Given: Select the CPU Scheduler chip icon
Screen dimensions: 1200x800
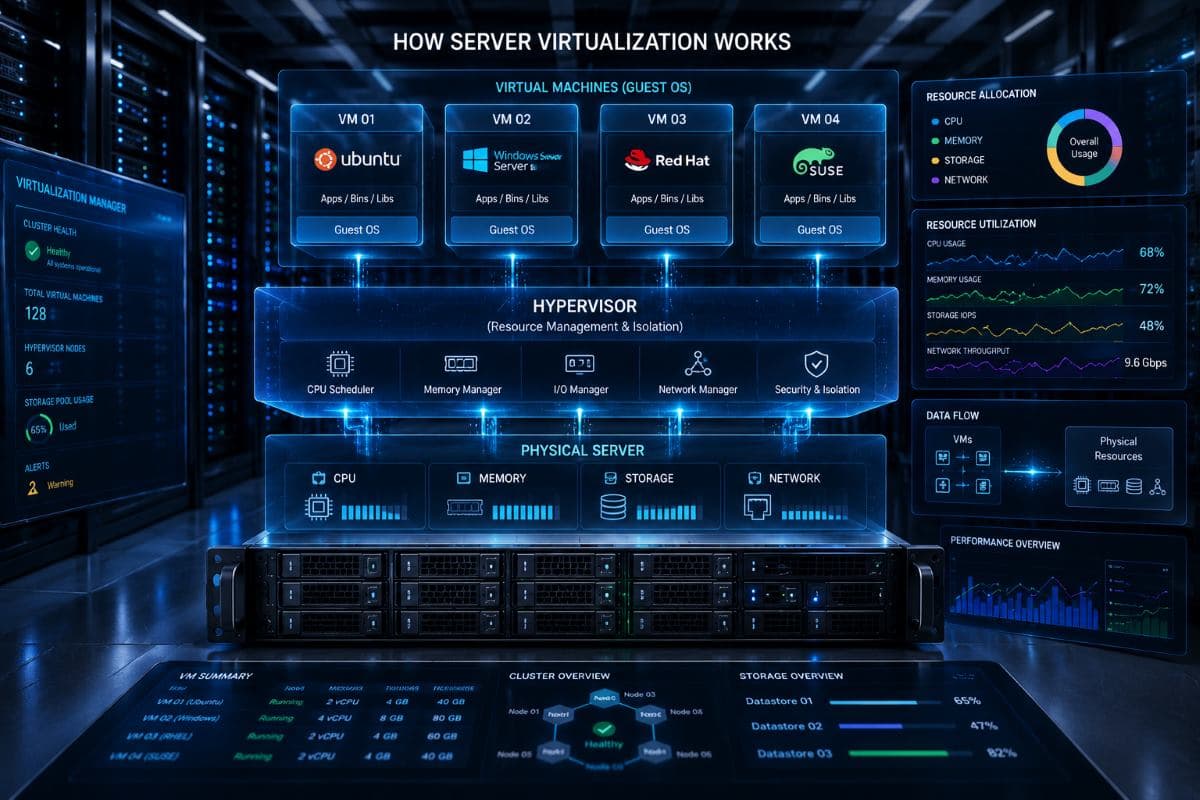Looking at the screenshot, I should tap(340, 364).
